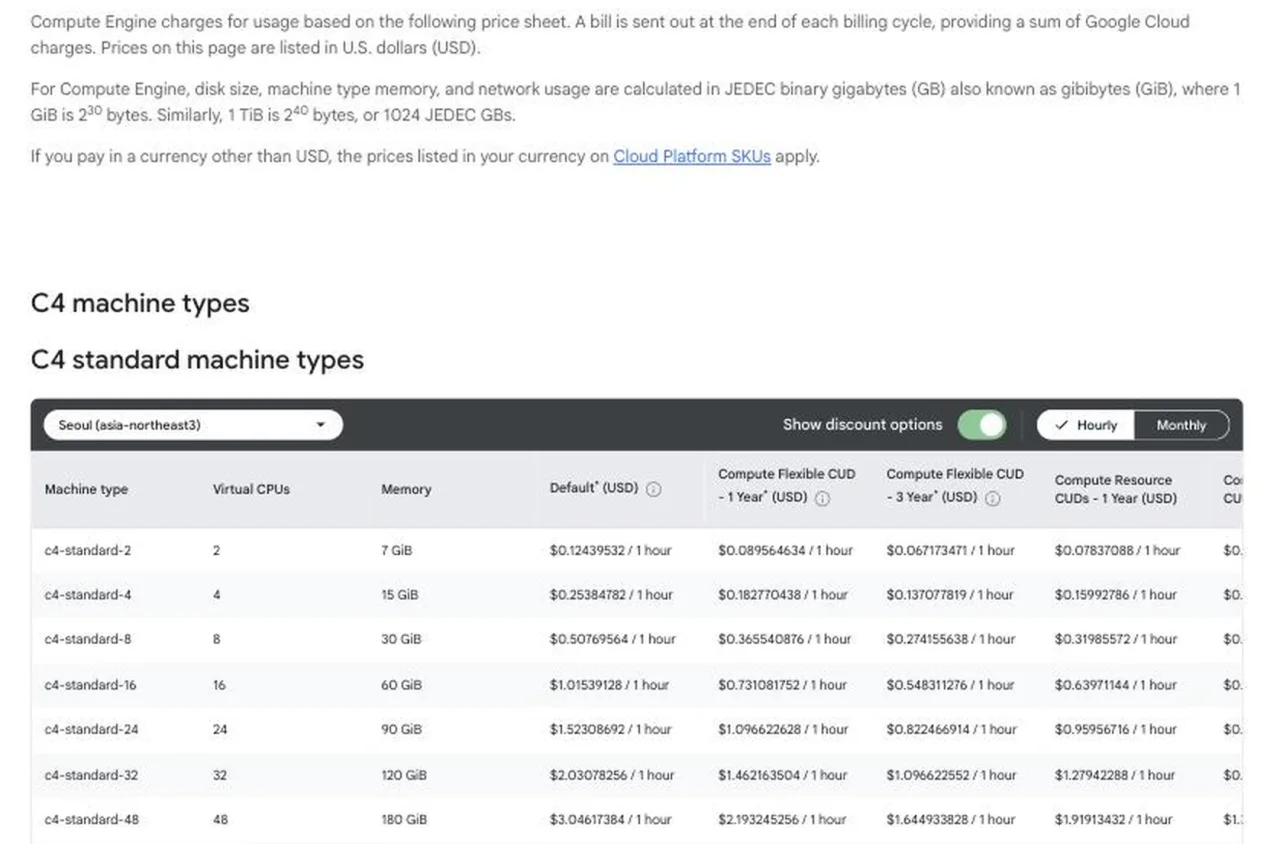Click the $3.04617384 default price for c4-standard-48

pyautogui.click(x=610, y=819)
